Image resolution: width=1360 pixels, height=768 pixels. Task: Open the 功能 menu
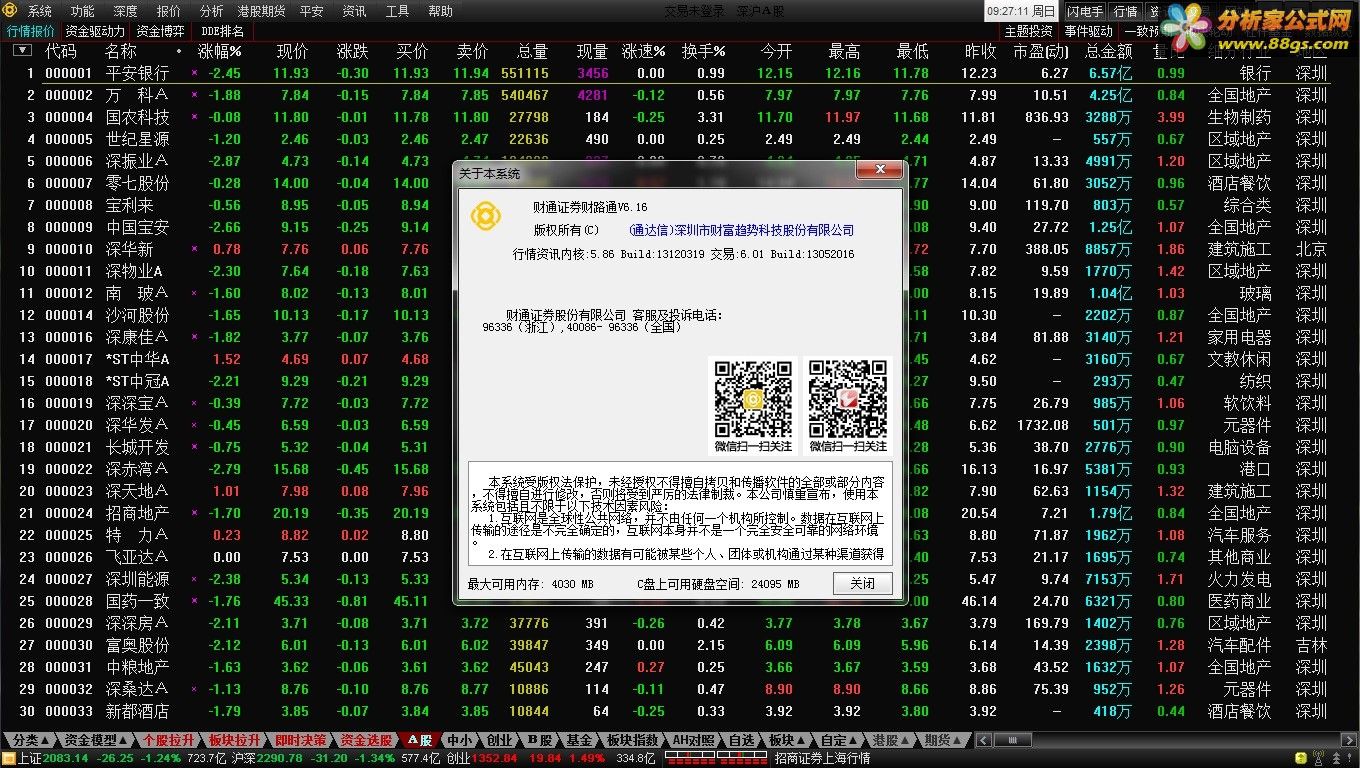83,11
